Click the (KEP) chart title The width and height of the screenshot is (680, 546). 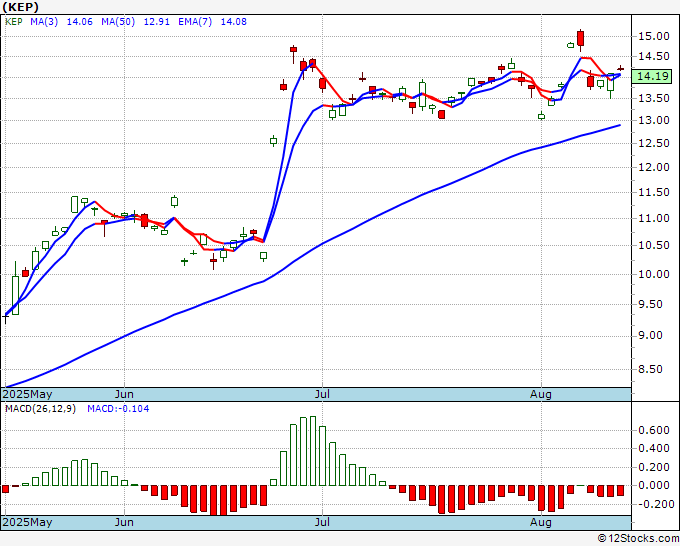click(x=20, y=7)
